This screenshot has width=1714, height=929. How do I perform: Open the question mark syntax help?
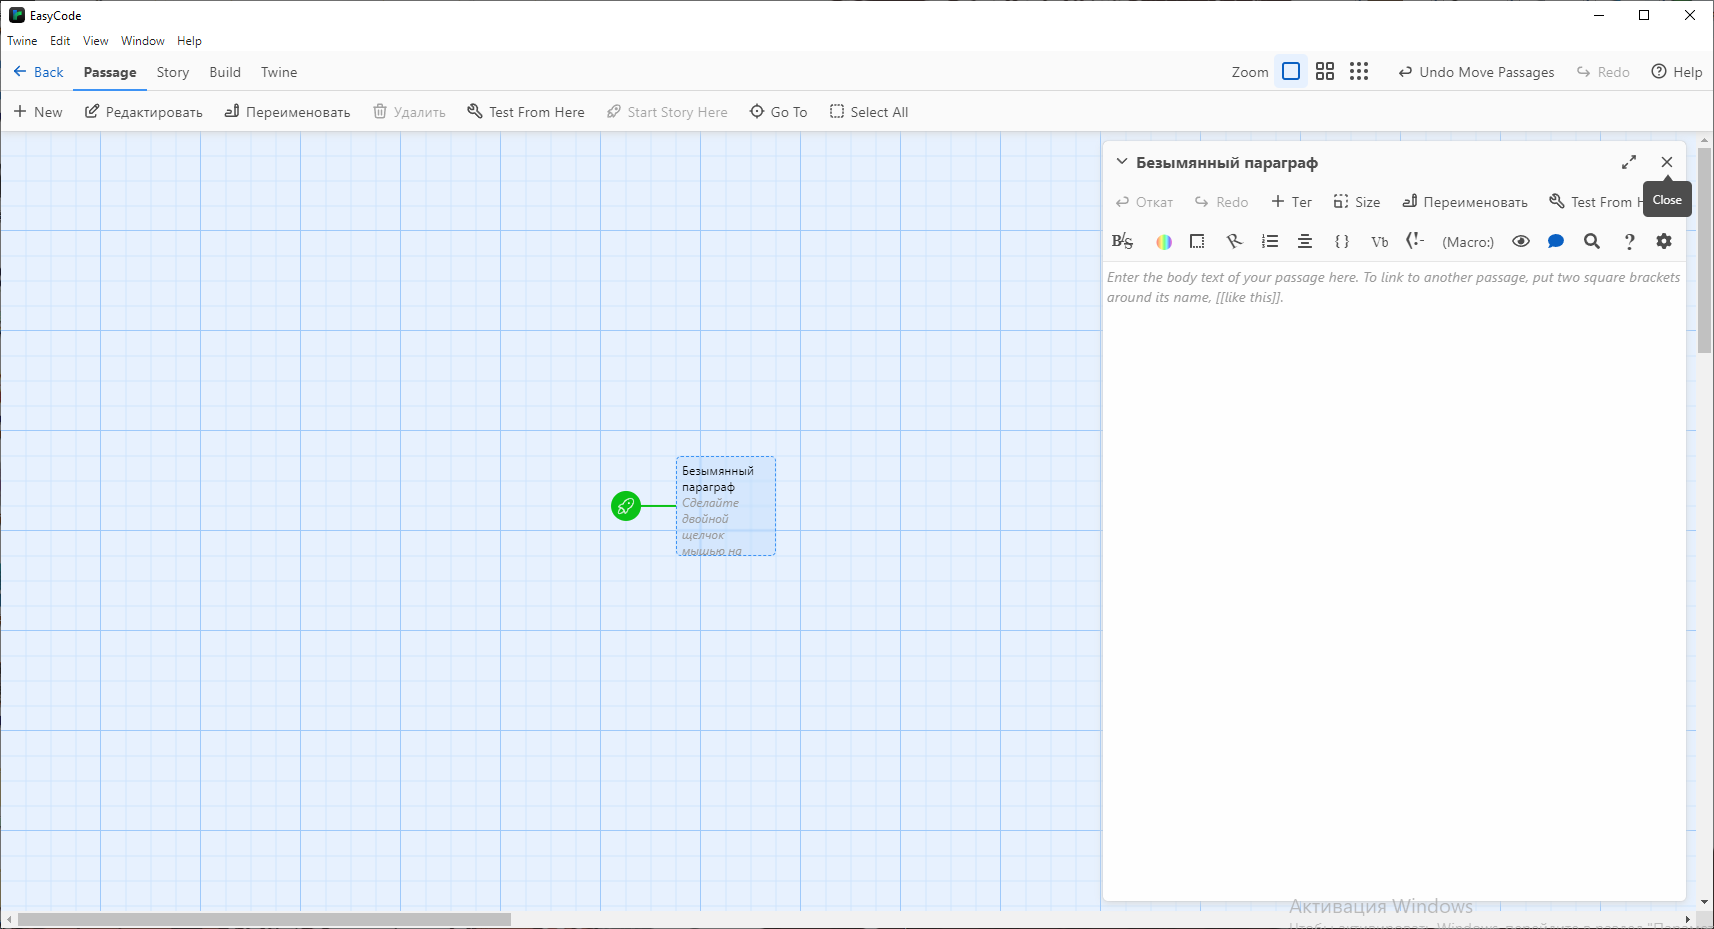1629,241
